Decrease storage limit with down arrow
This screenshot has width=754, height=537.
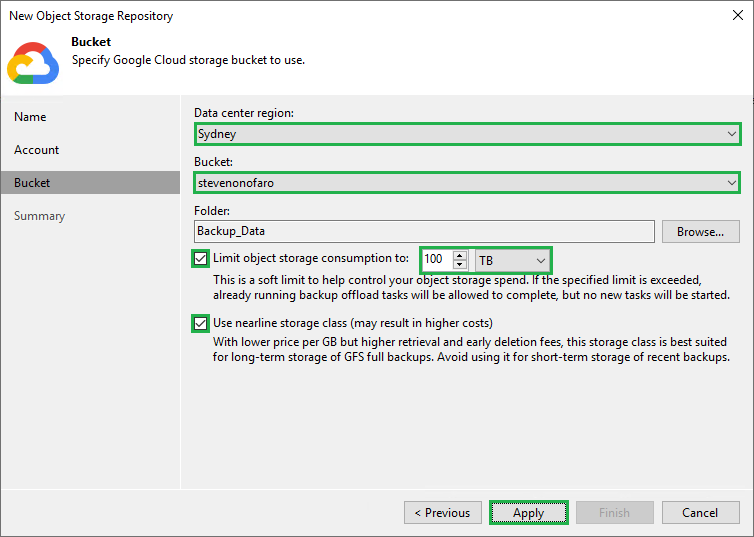[460, 264]
